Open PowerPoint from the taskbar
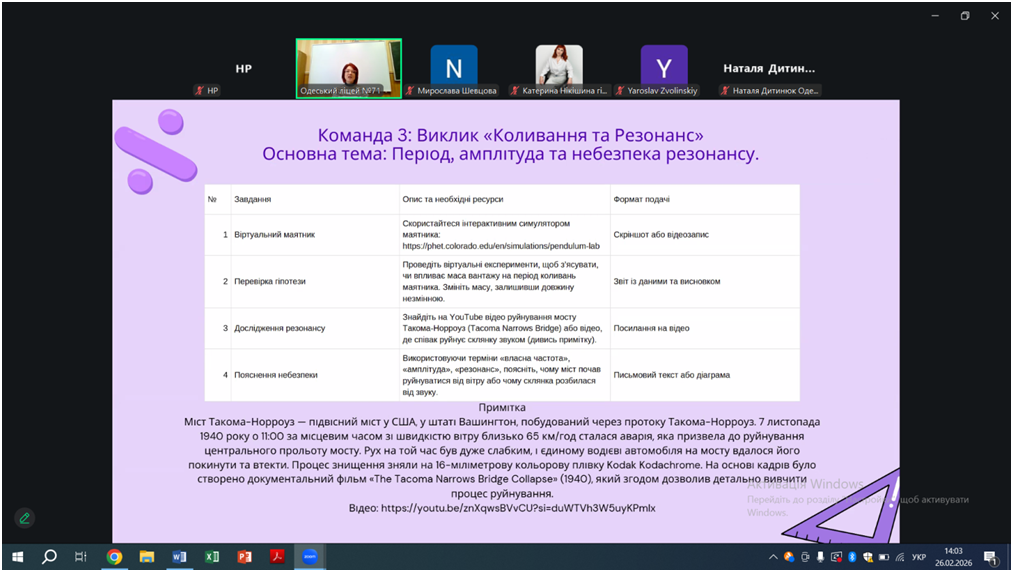Screen dimensions: 1013x572 click(x=244, y=557)
